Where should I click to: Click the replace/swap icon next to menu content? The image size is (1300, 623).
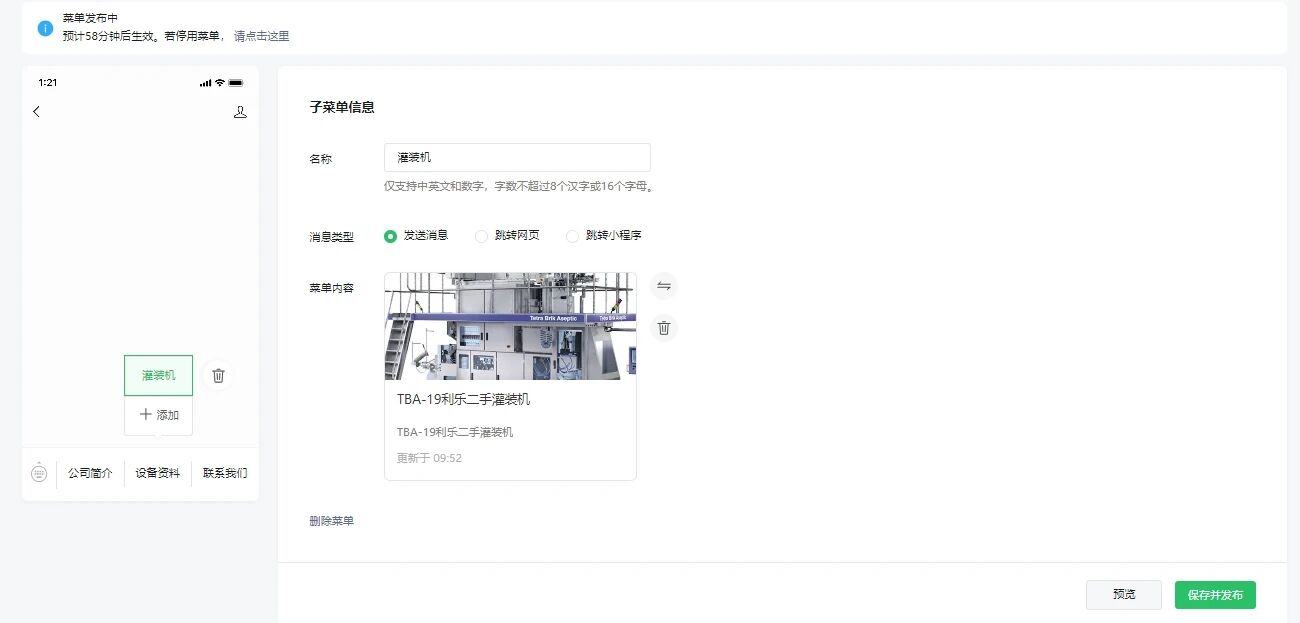663,286
